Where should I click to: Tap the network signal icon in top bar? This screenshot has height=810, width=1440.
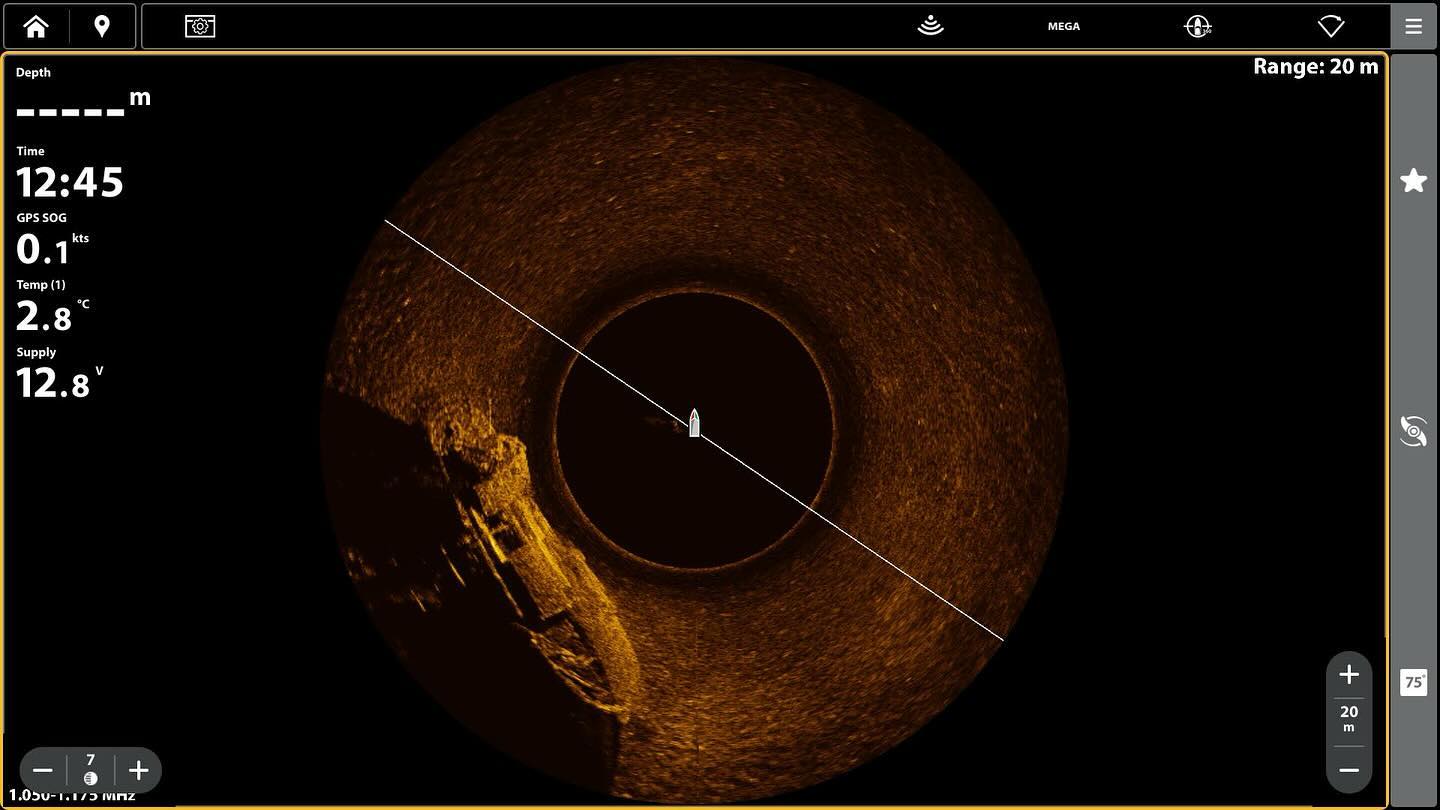tap(1330, 27)
